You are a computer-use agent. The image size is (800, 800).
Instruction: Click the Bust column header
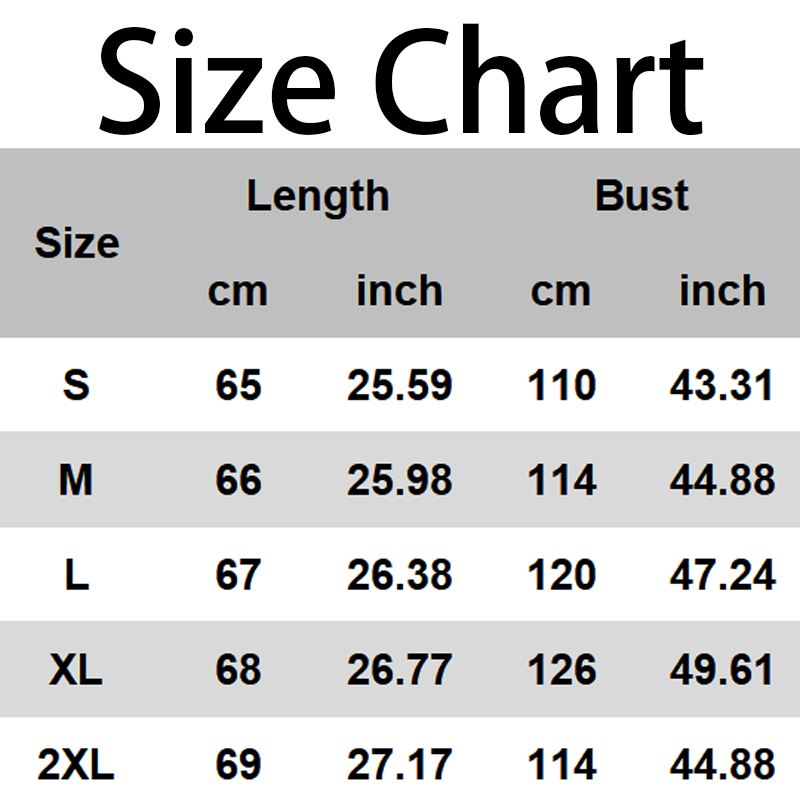[x=641, y=196]
